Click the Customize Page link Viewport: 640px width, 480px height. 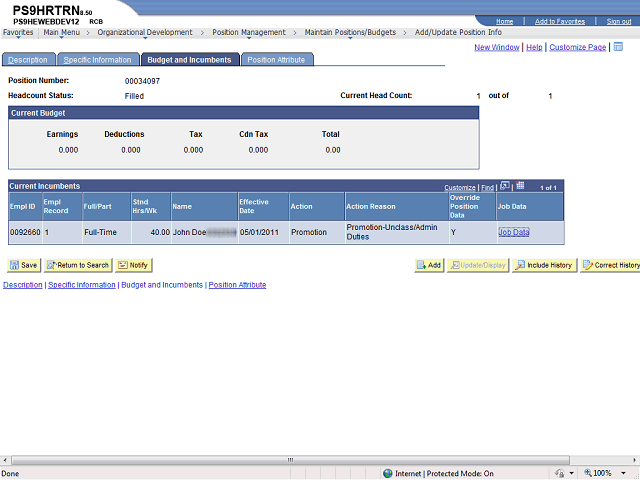click(x=578, y=47)
